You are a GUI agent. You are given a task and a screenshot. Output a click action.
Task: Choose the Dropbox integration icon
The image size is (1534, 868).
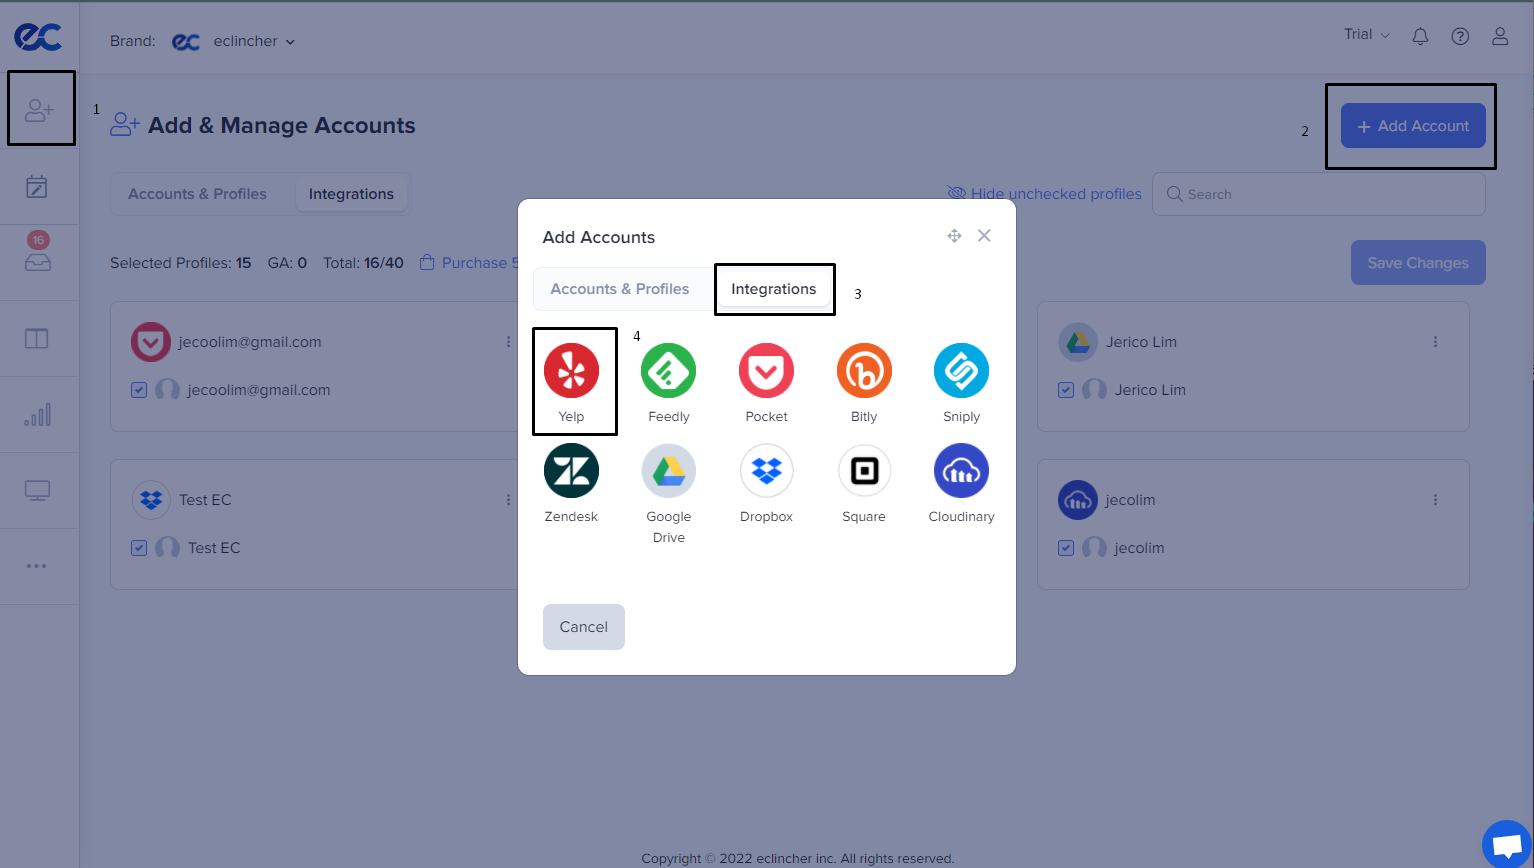point(767,471)
